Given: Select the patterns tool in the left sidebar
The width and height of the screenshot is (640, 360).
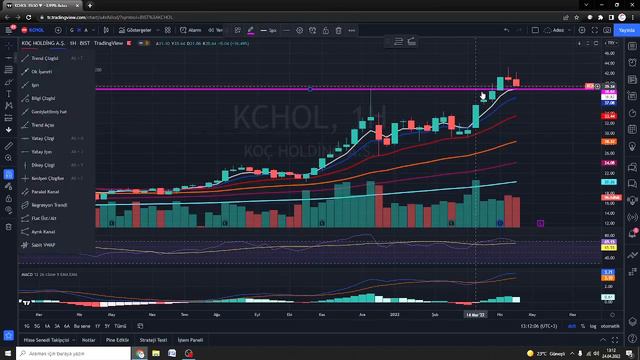Looking at the screenshot, I should pos(8,106).
